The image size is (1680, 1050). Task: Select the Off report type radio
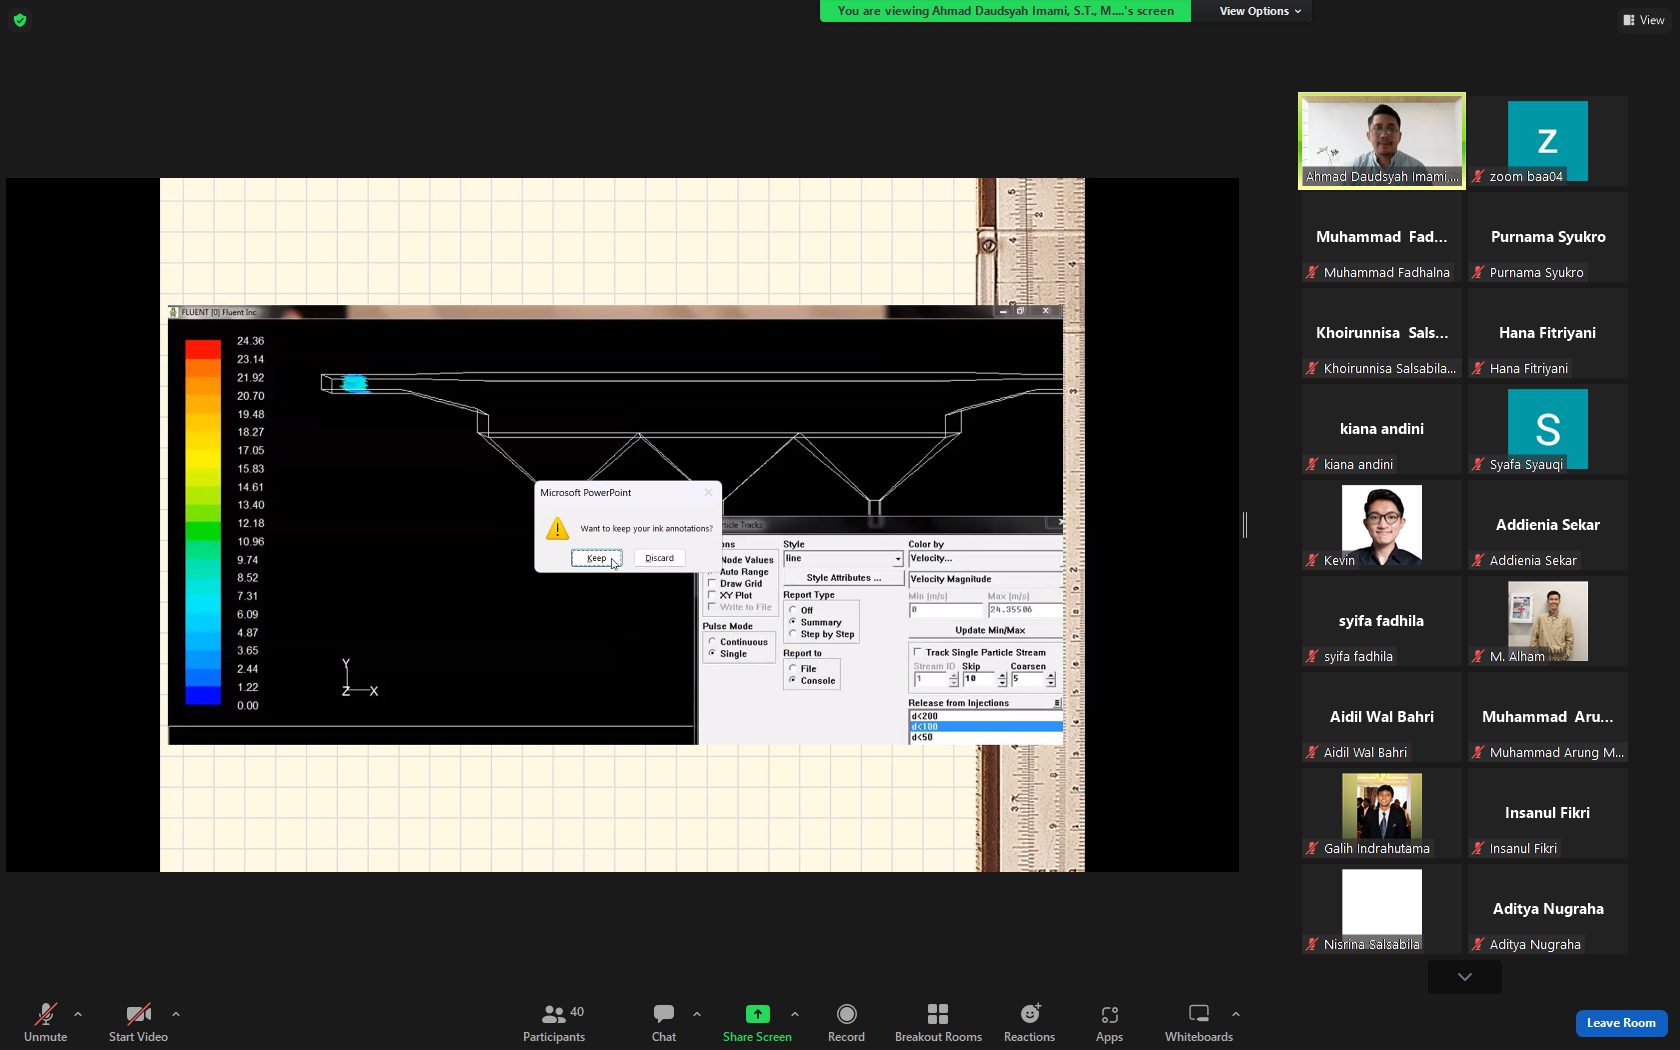point(793,610)
